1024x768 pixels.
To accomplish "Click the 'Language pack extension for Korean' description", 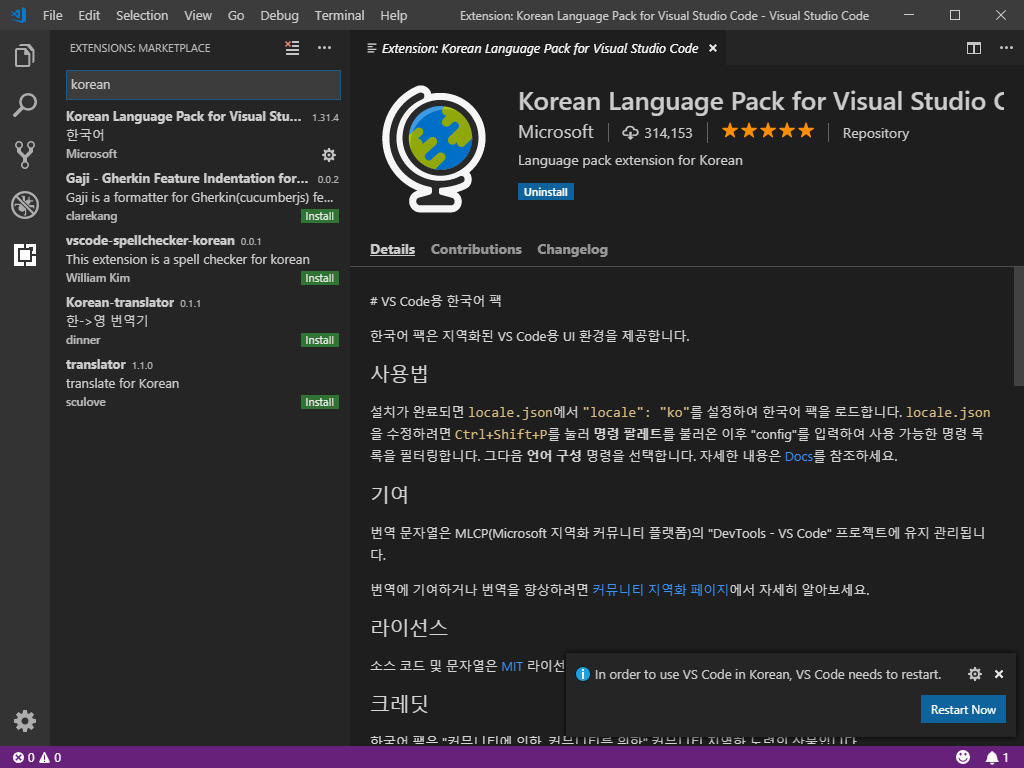I will pos(630,161).
